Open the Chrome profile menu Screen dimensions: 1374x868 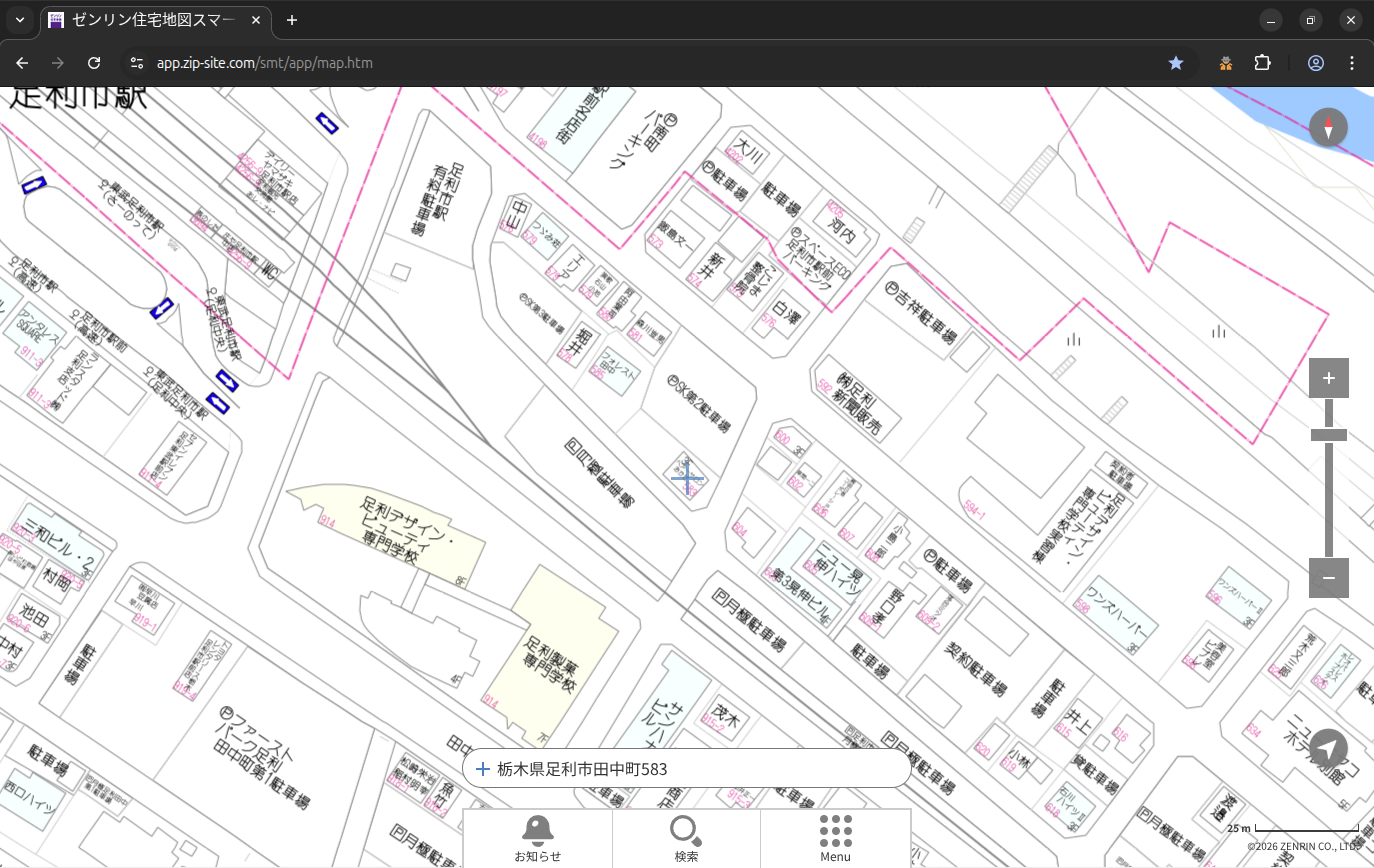[x=1316, y=63]
